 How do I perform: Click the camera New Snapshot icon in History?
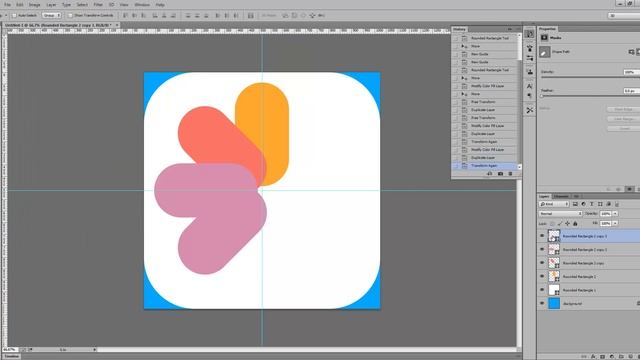pos(500,174)
